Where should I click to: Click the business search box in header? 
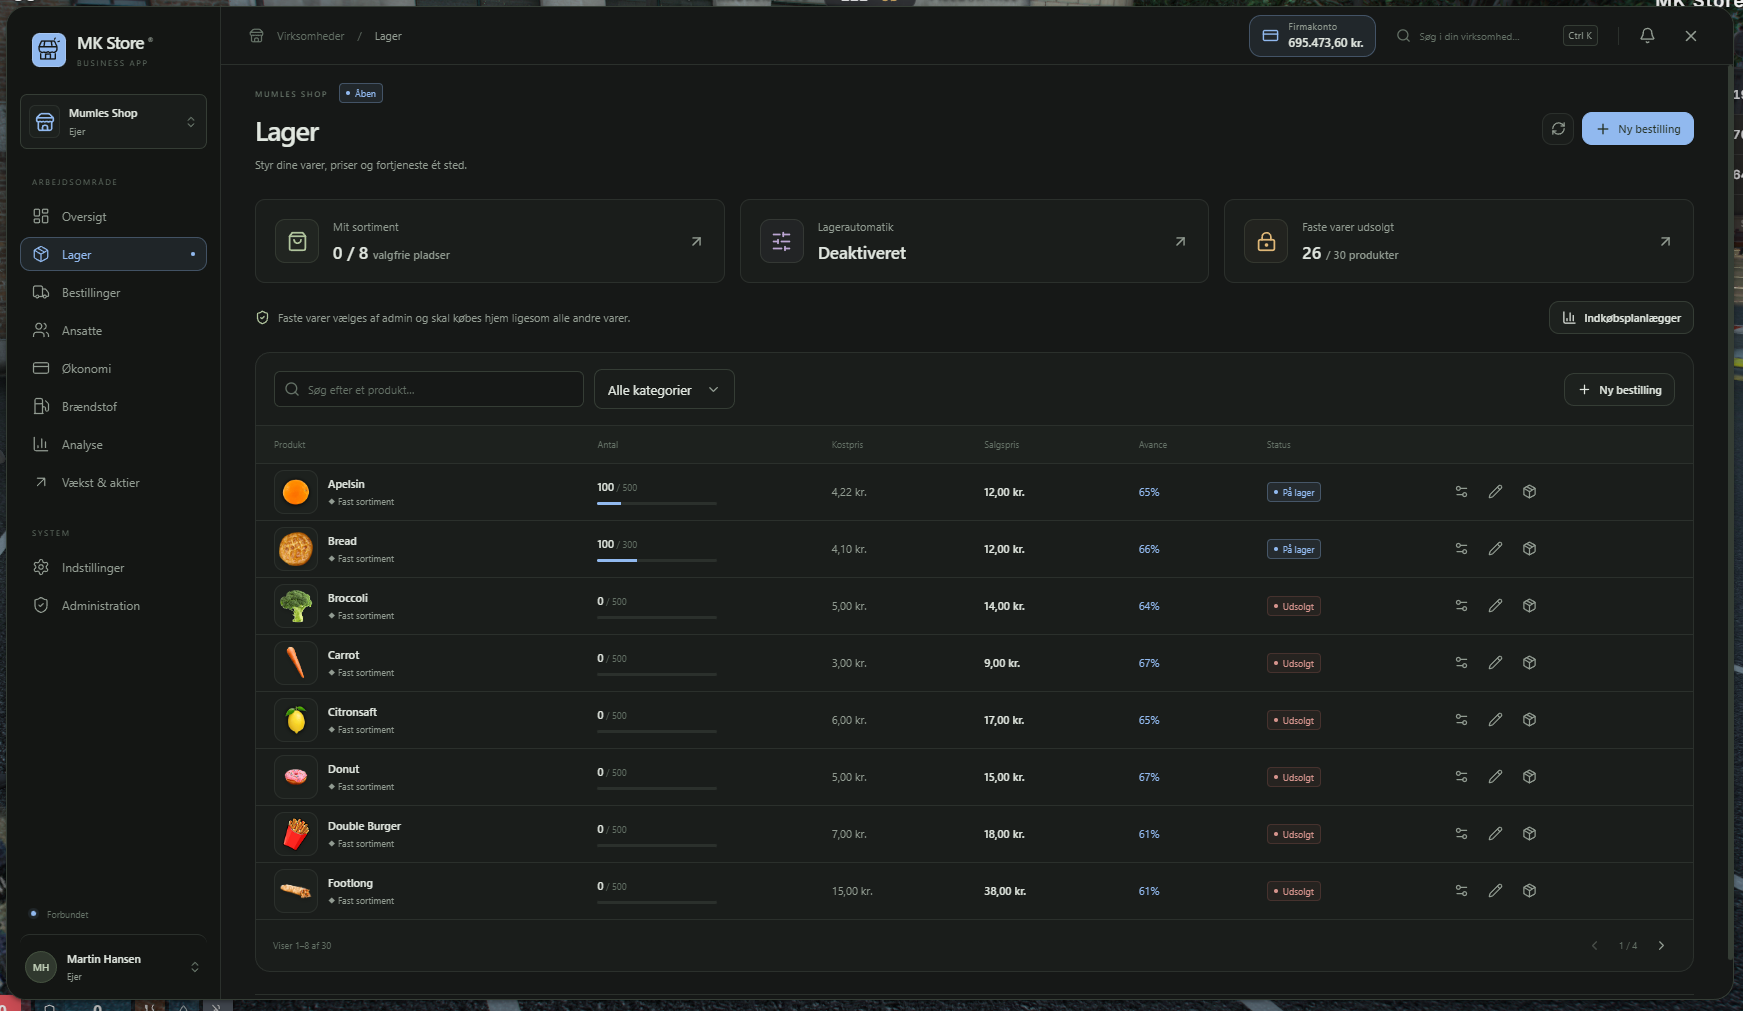pos(1496,36)
